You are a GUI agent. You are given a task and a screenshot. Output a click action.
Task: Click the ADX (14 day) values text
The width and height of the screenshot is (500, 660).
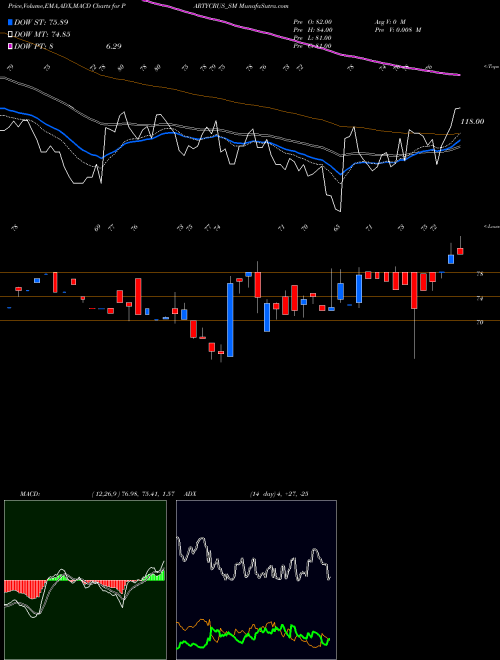click(x=279, y=493)
